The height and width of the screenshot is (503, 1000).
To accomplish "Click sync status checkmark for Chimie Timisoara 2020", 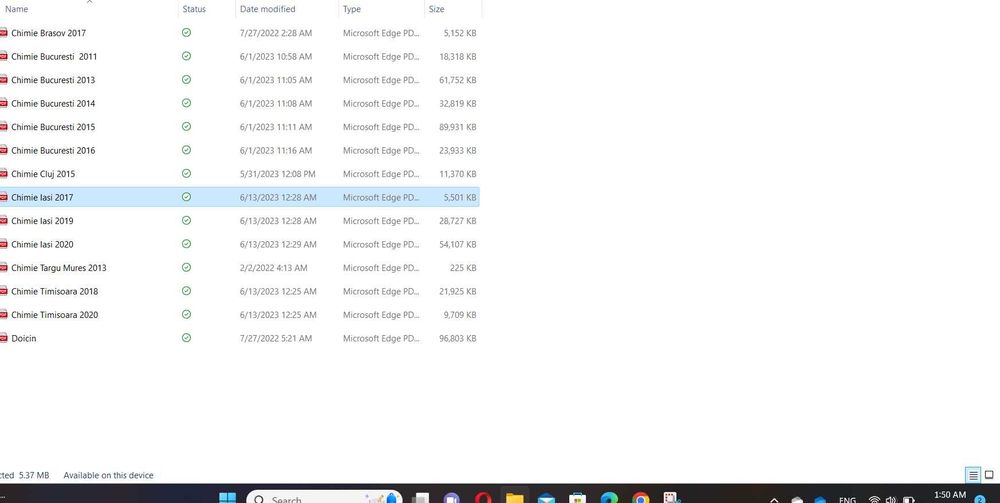I will pos(186,314).
